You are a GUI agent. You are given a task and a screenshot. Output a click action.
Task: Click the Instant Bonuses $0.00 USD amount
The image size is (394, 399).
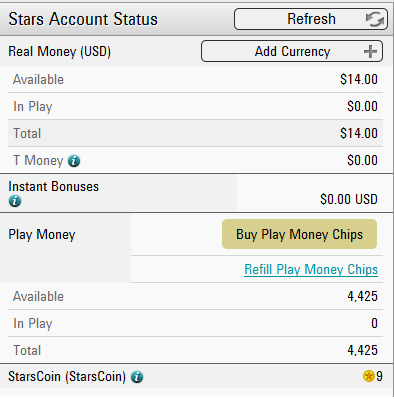point(349,199)
